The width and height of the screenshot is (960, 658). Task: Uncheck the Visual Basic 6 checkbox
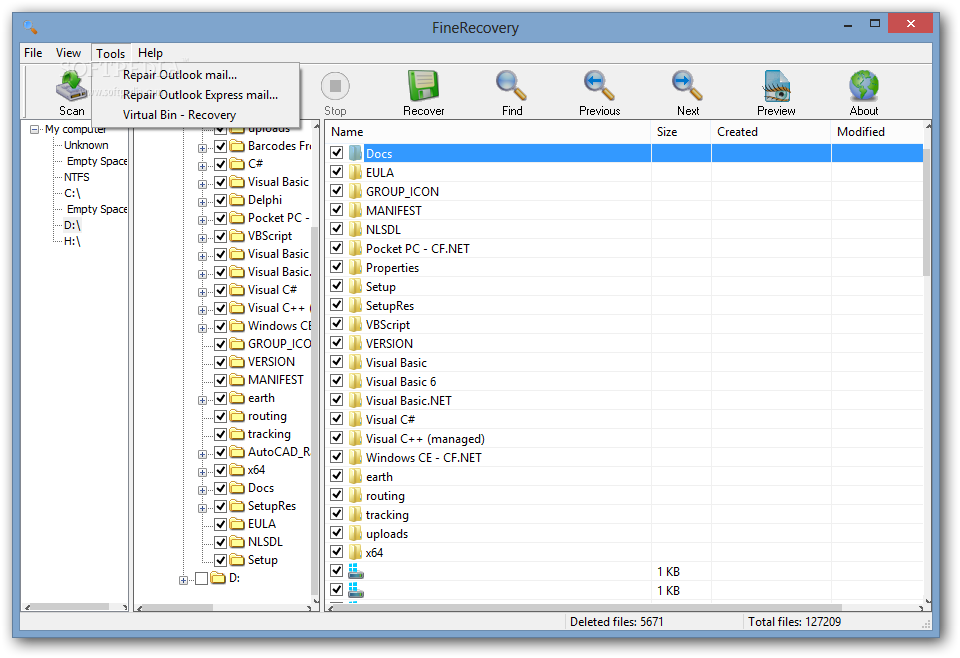[336, 380]
